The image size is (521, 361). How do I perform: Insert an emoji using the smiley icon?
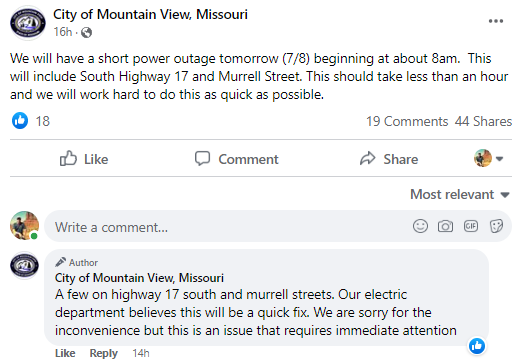point(420,226)
